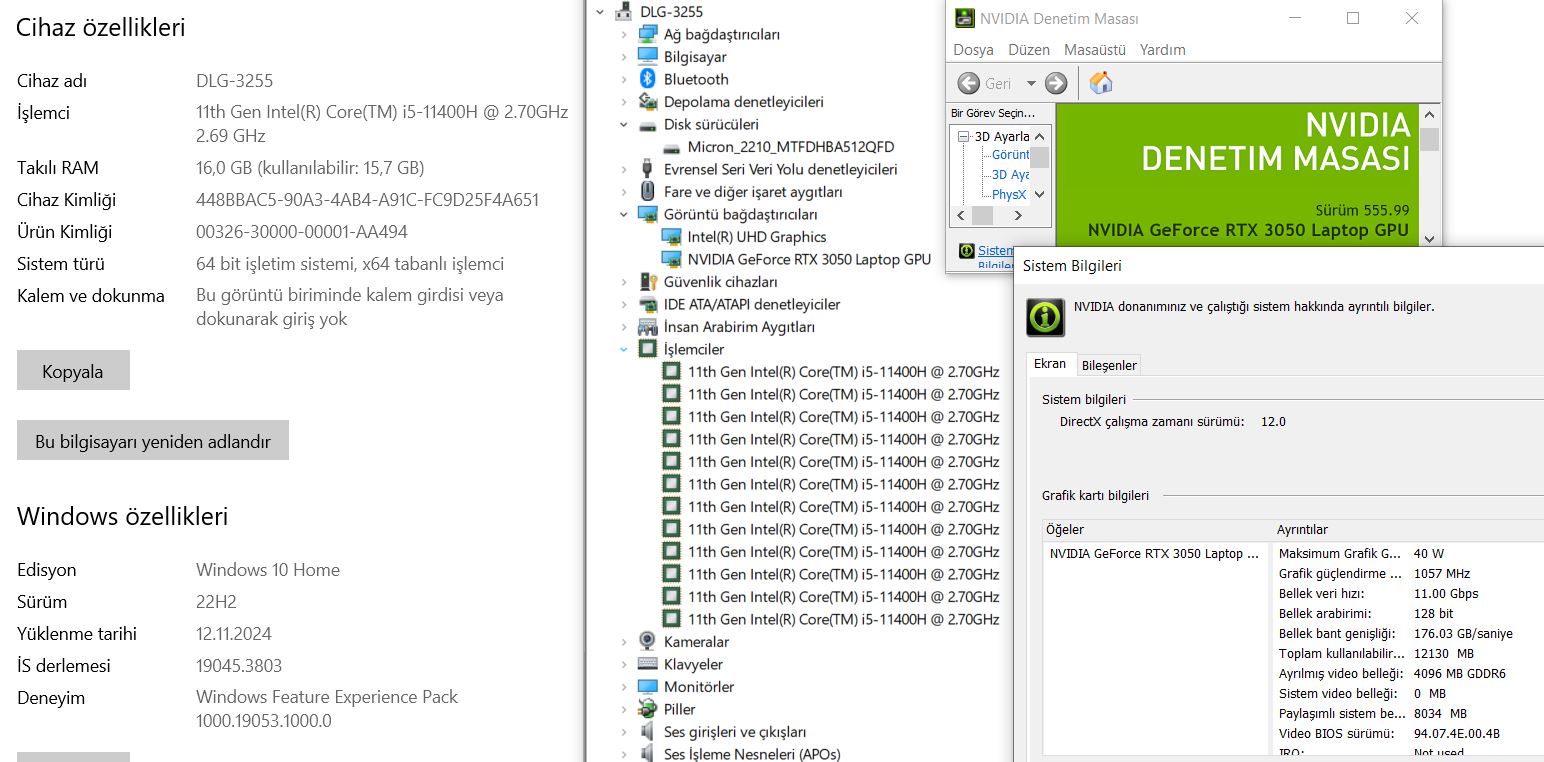
Task: Click the Bluetooth device category icon
Action: 647,79
